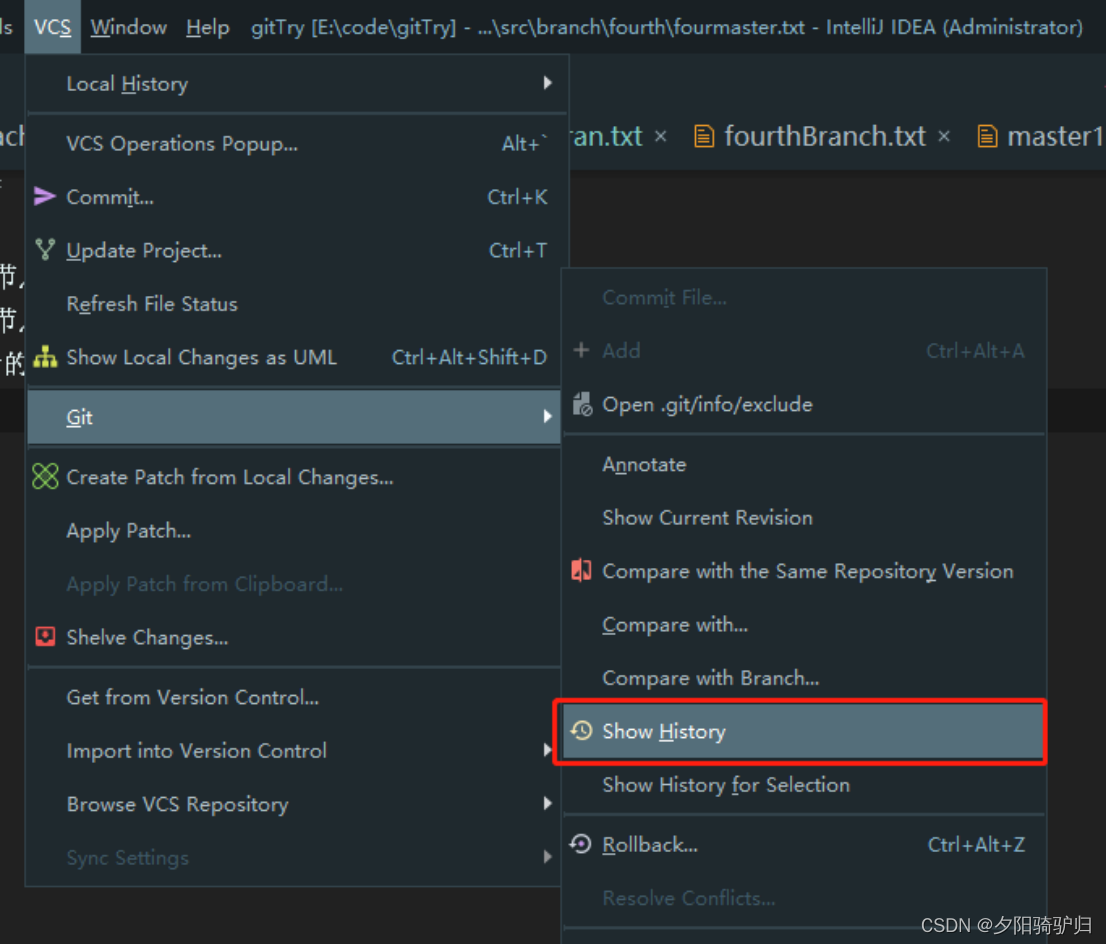Click the Add plus icon
Viewport: 1107px width, 945px height.
tap(581, 350)
